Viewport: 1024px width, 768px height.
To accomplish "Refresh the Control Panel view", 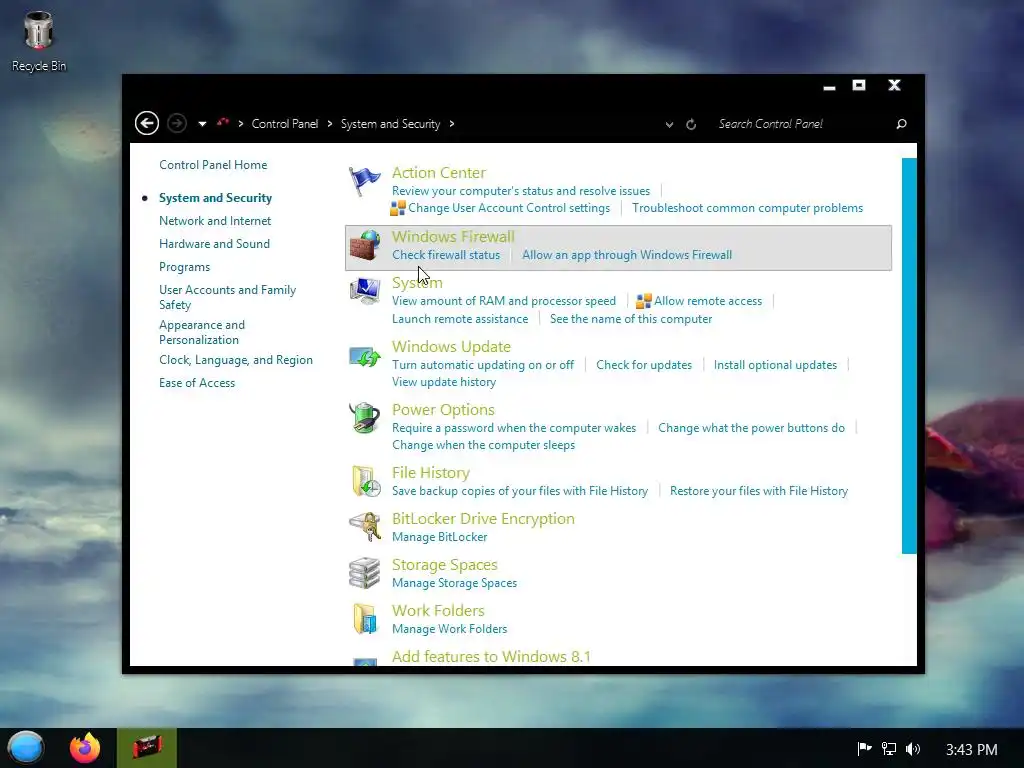I will coord(691,124).
